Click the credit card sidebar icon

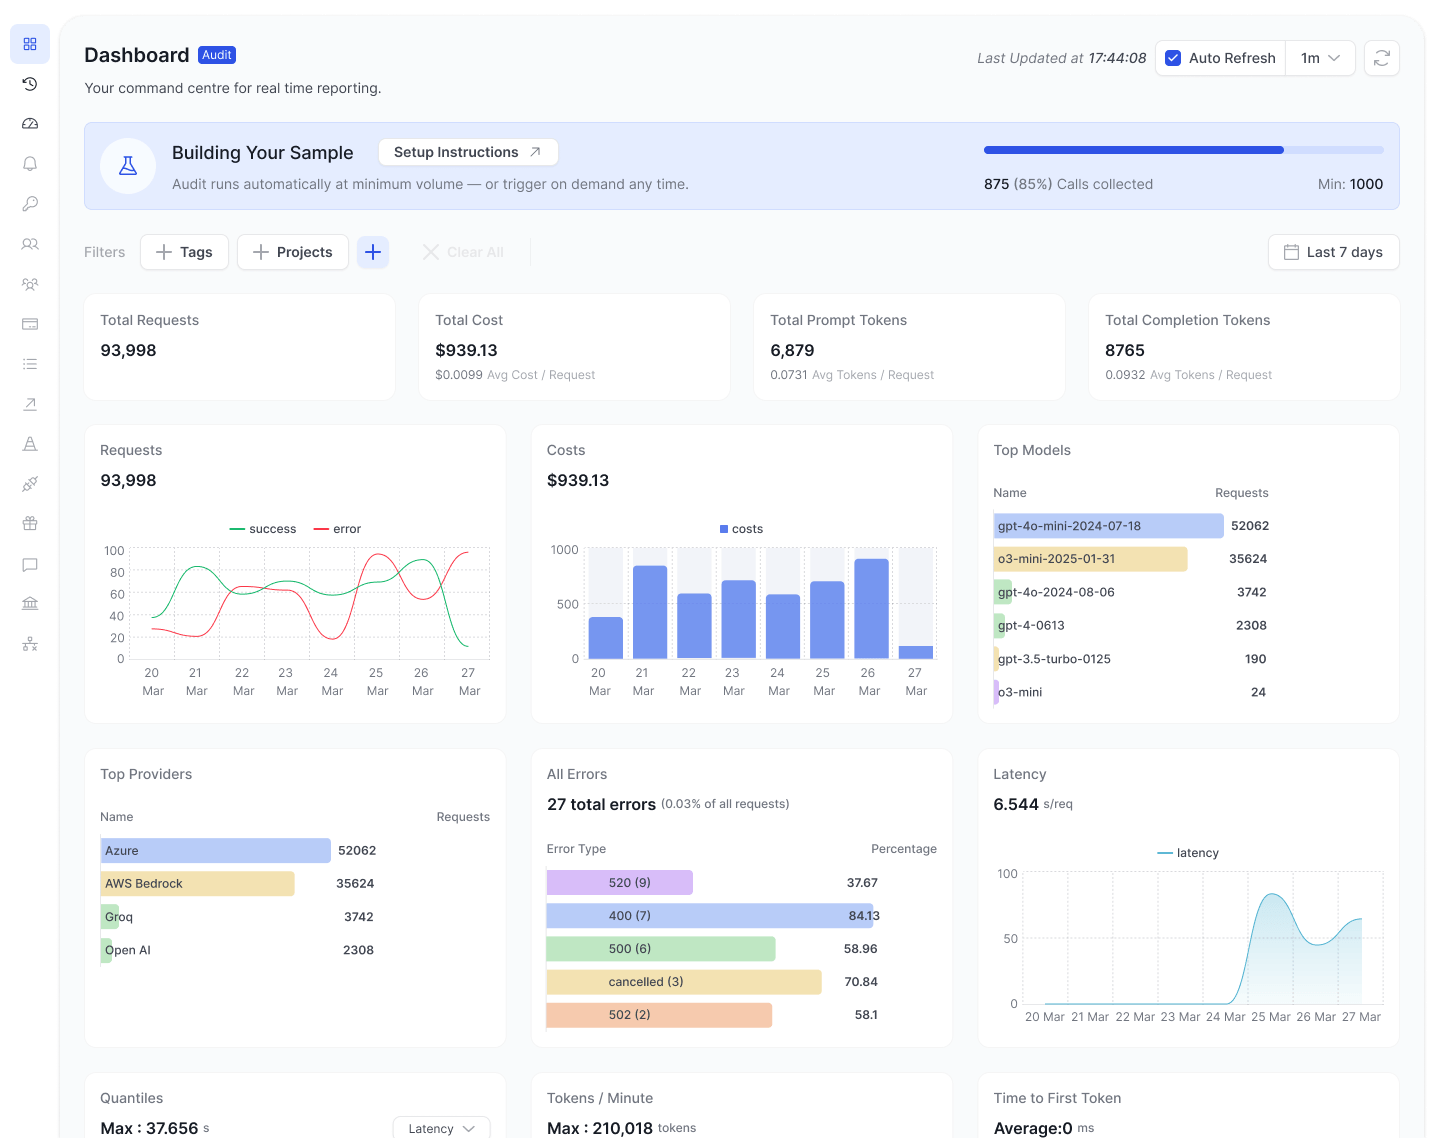(x=30, y=324)
